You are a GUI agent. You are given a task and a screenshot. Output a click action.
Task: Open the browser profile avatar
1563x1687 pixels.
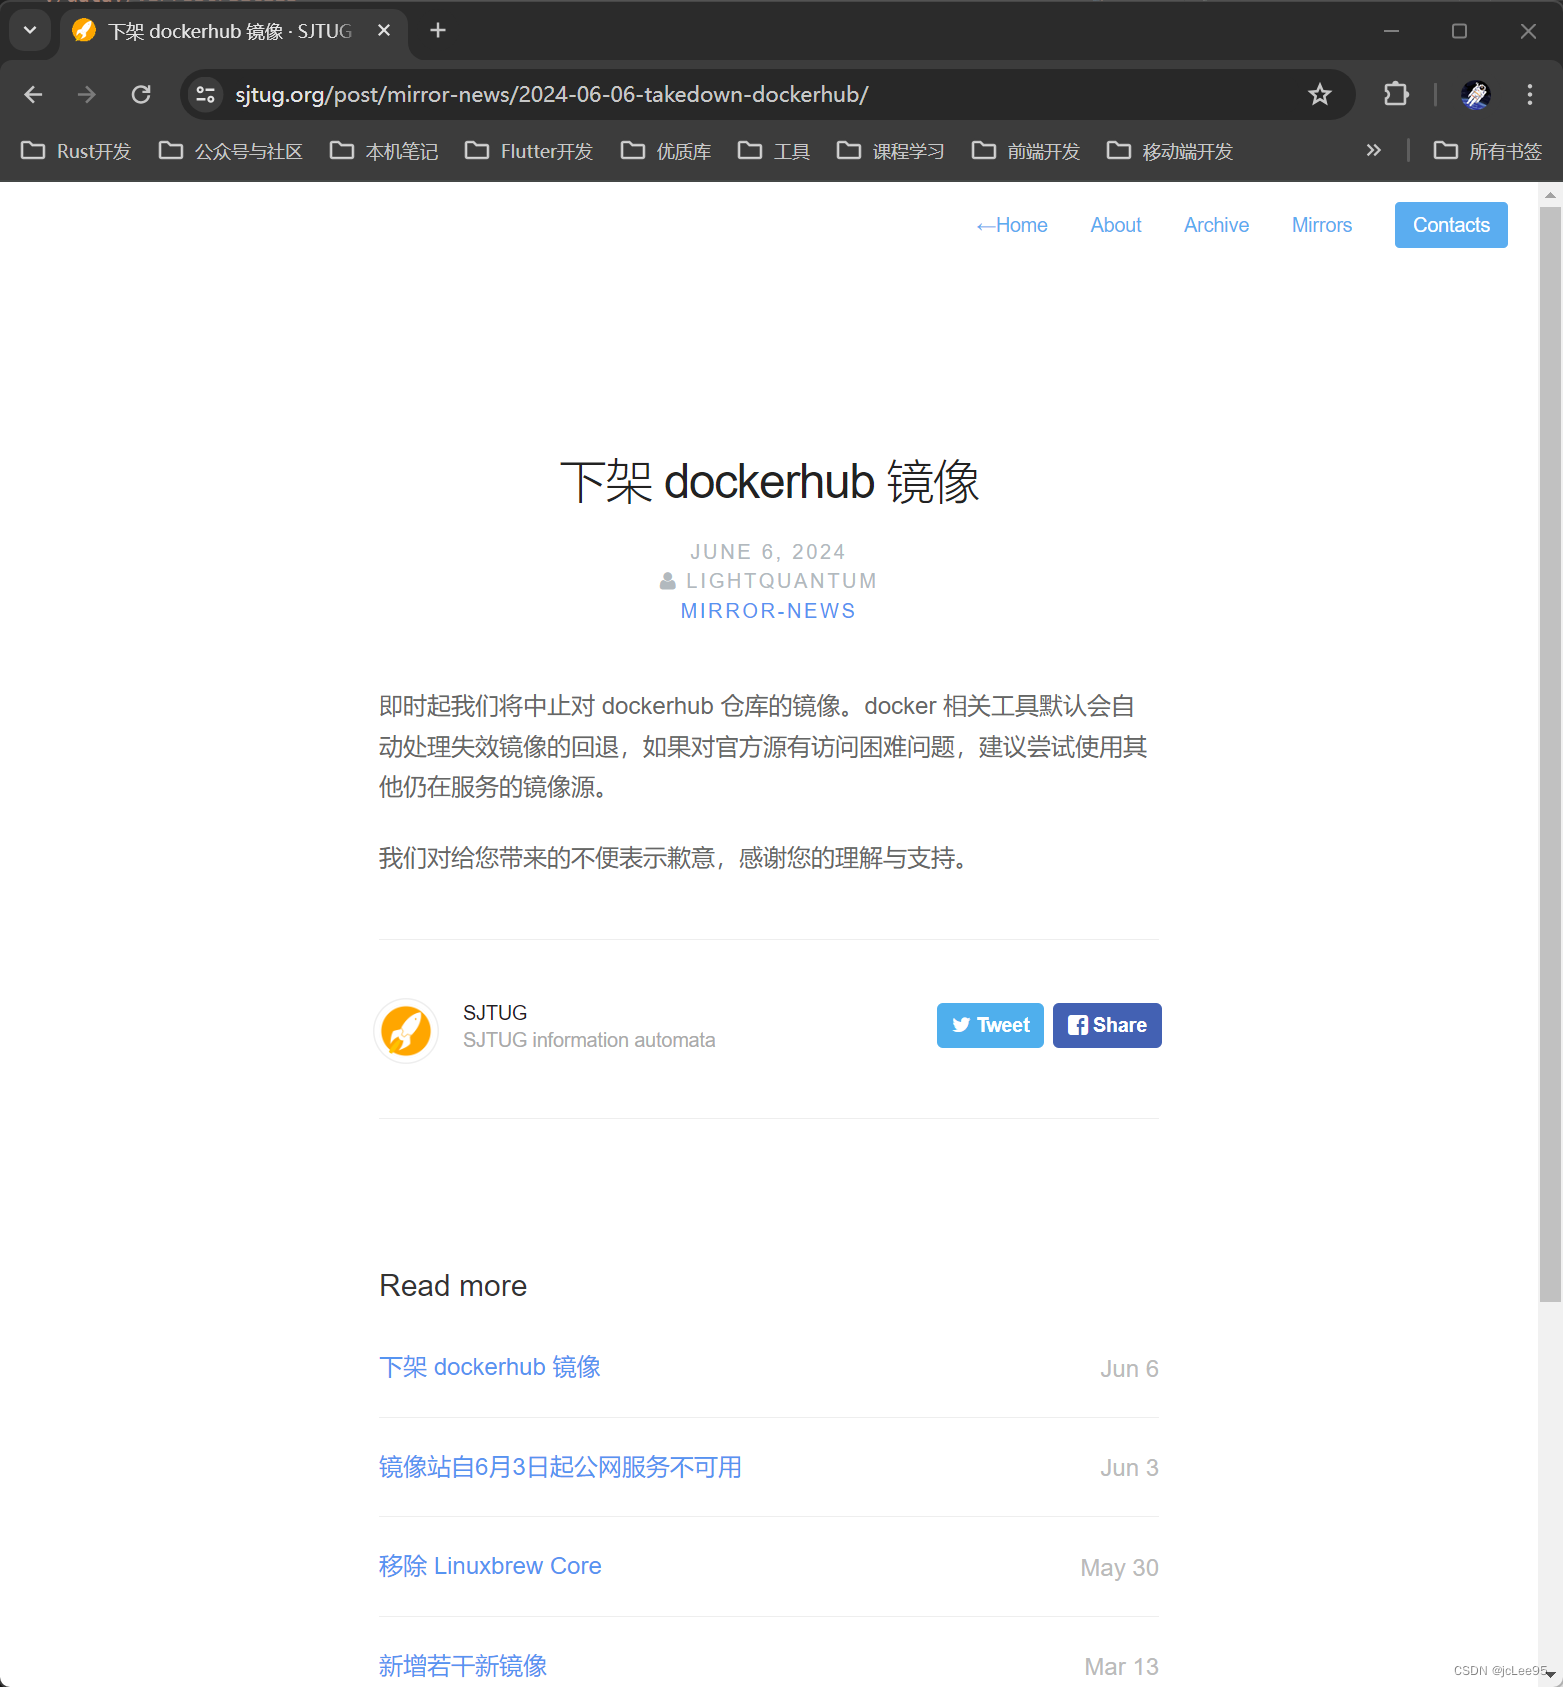click(1475, 94)
